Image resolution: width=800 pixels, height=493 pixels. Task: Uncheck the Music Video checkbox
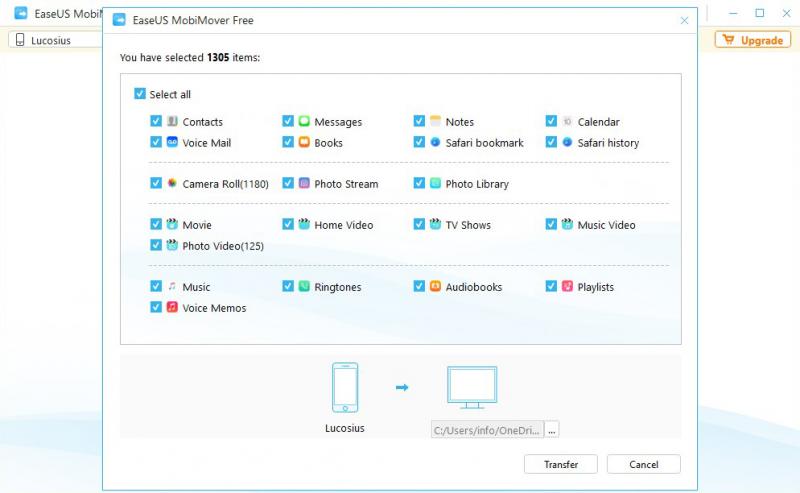click(551, 224)
